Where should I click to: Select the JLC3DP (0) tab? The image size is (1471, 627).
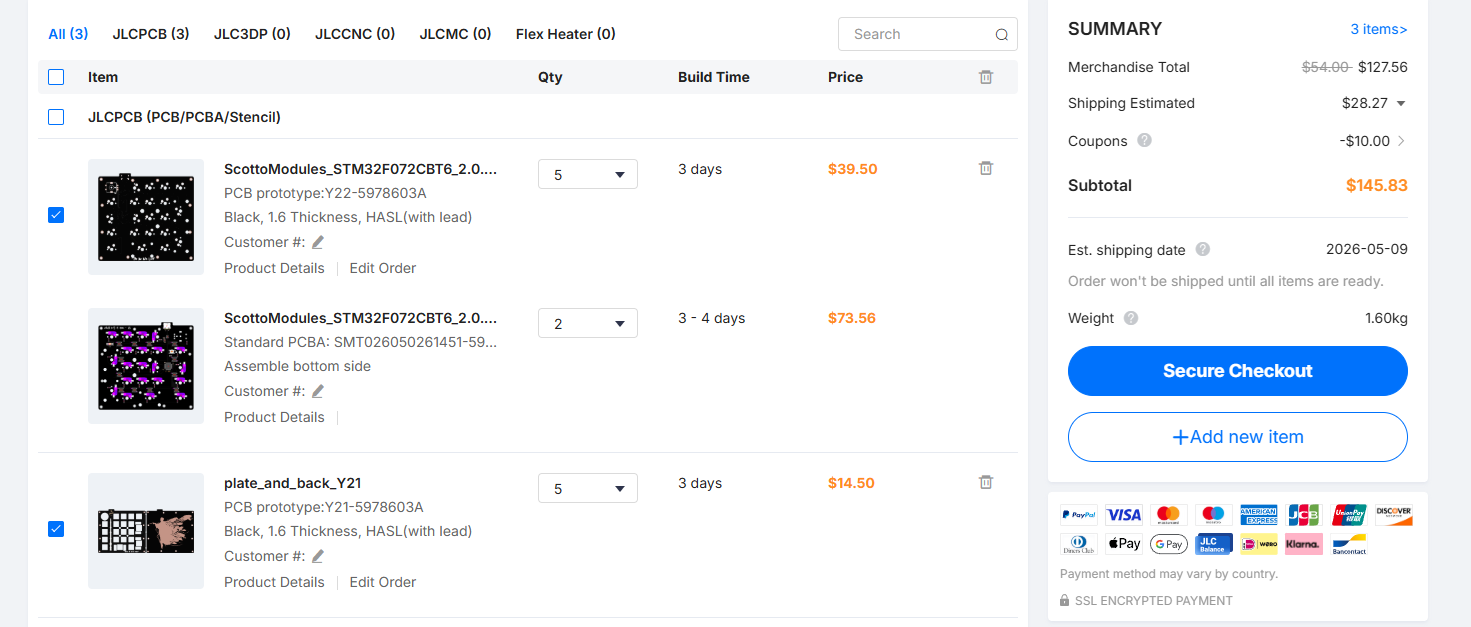pos(252,34)
